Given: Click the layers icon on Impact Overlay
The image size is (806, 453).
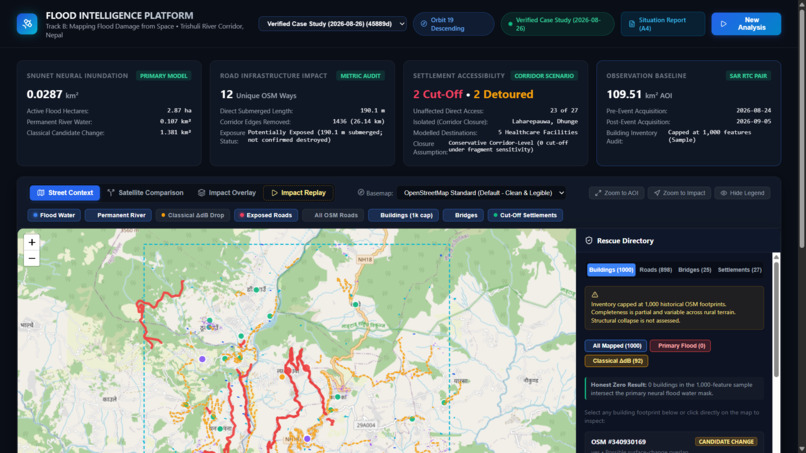Looking at the screenshot, I should click(x=202, y=193).
